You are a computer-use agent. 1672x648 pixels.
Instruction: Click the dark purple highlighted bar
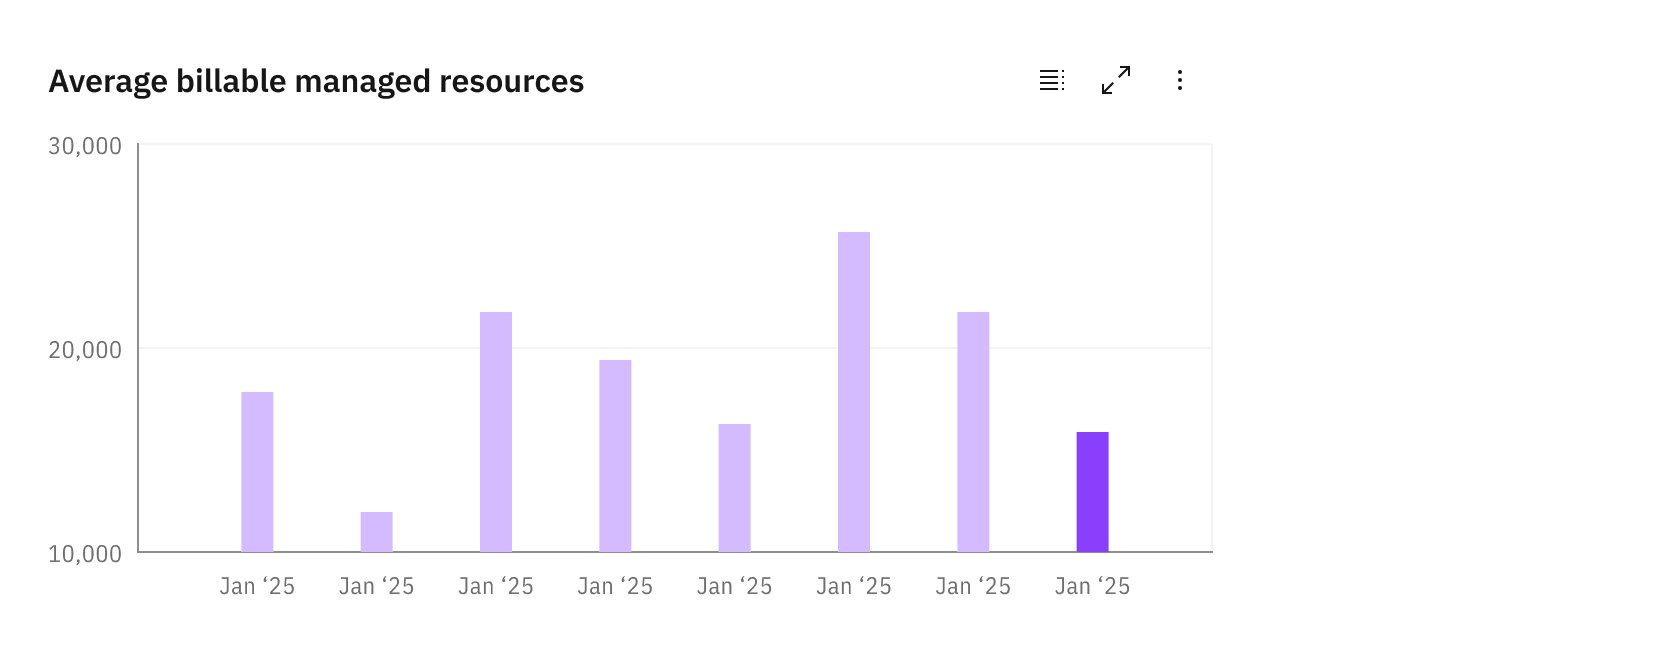coord(1092,492)
